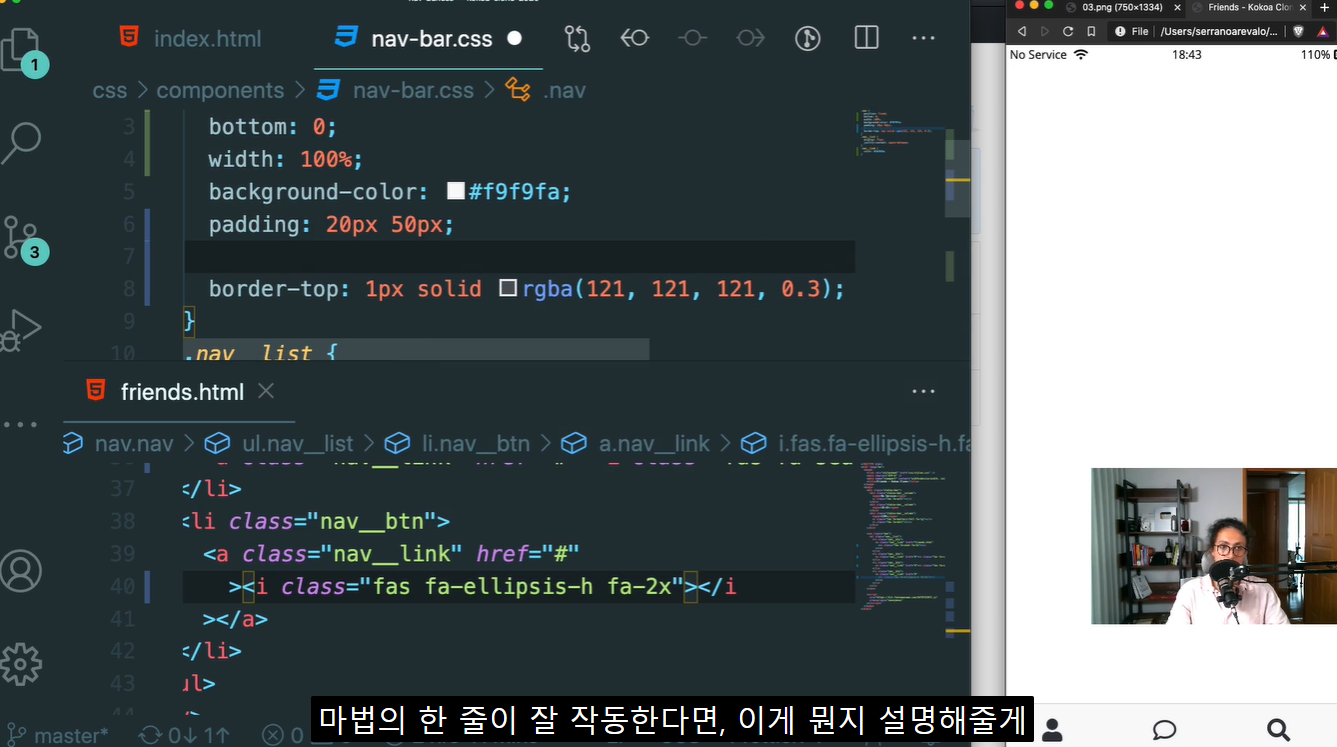Reload the browser page

1068,31
